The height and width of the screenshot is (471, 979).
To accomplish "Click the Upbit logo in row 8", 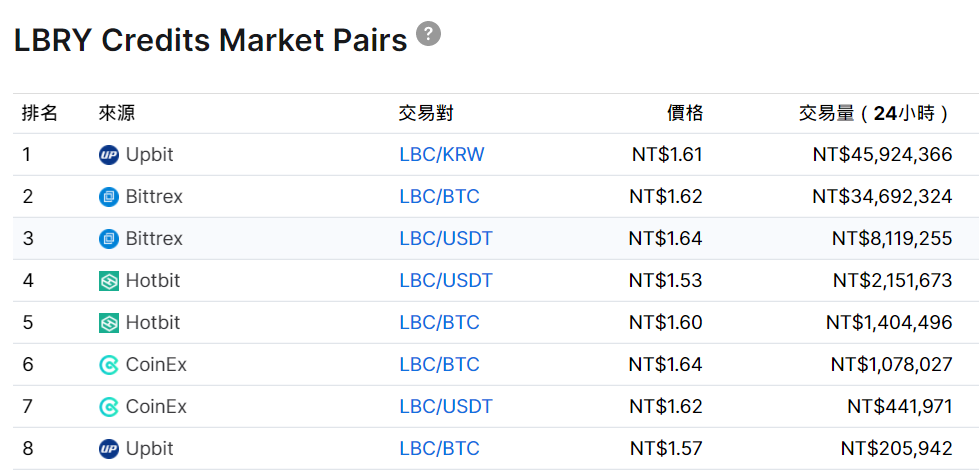I will [109, 449].
